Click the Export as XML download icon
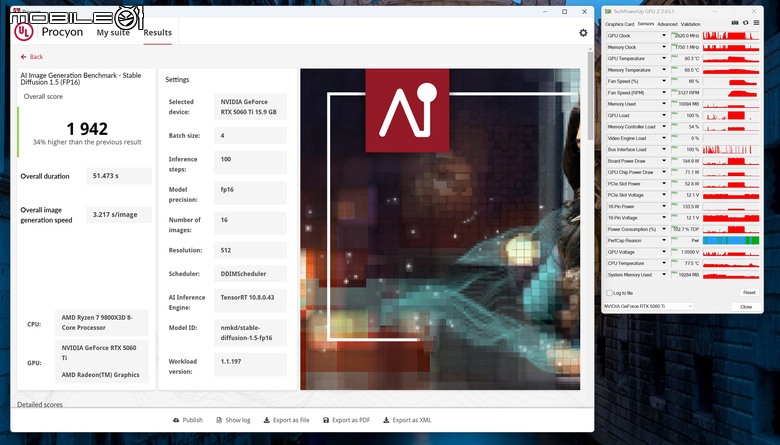The height and width of the screenshot is (445, 780). pos(386,420)
